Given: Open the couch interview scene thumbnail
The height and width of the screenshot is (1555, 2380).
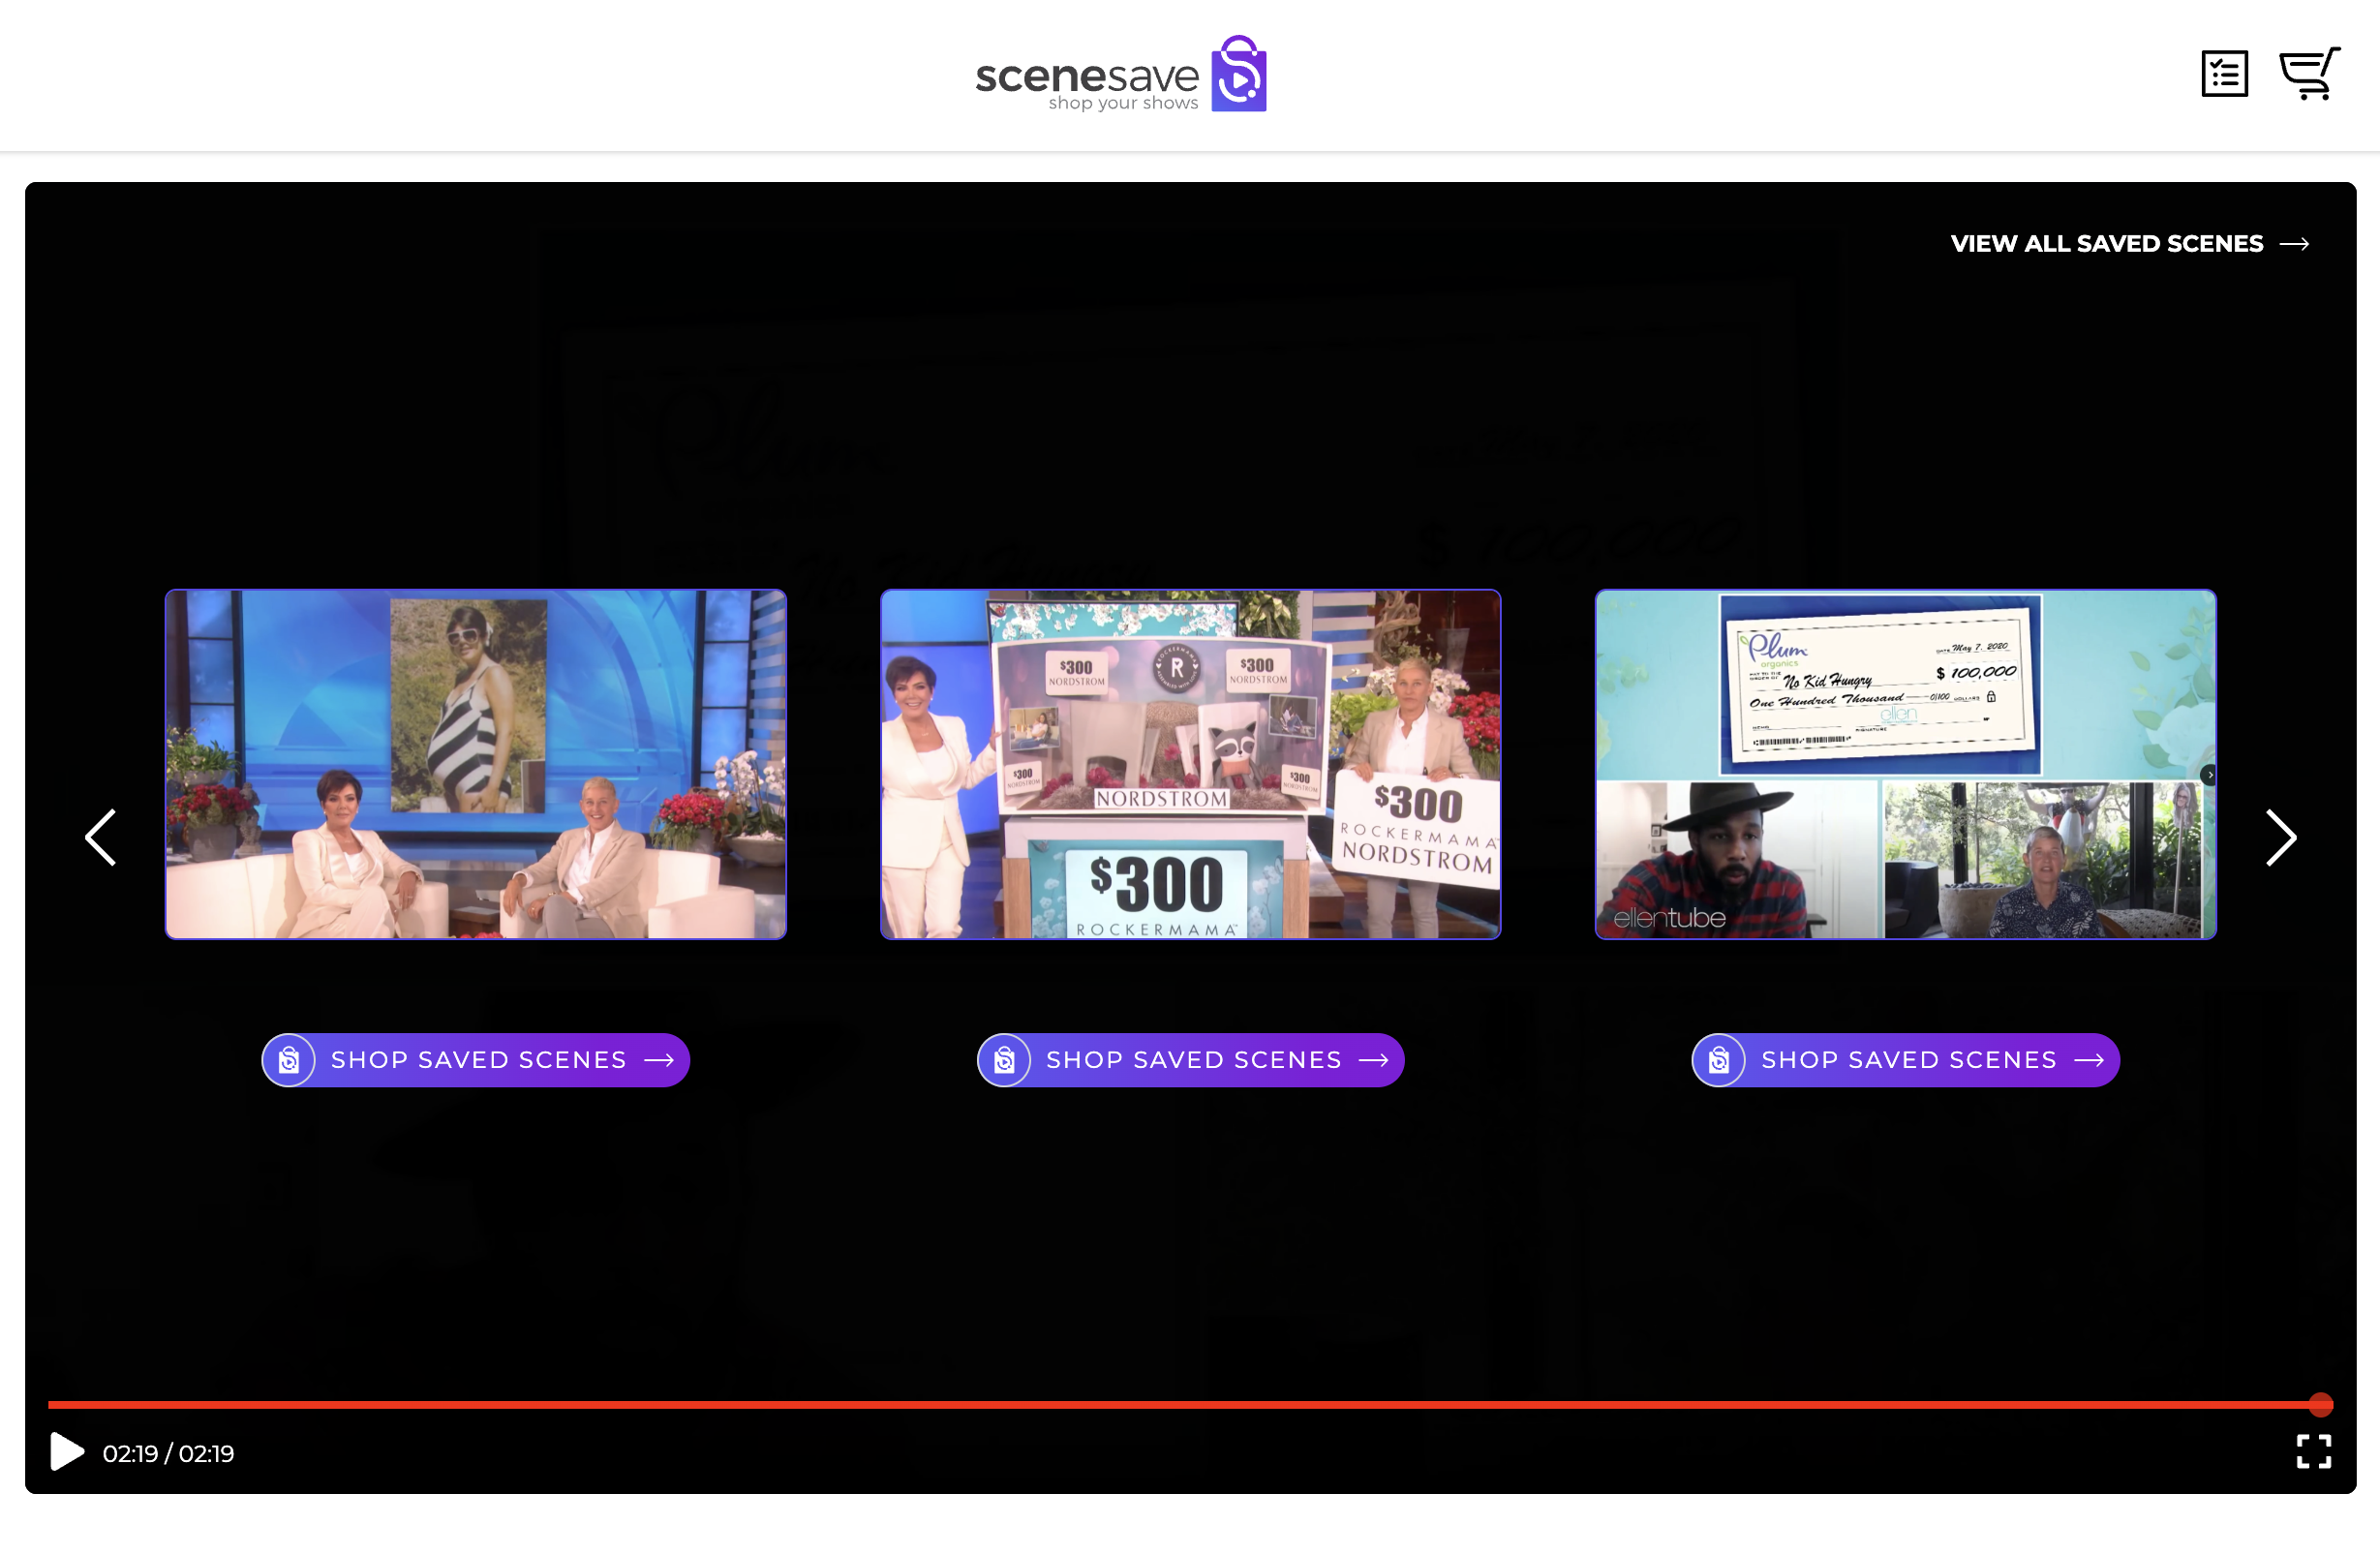Looking at the screenshot, I should tap(476, 764).
